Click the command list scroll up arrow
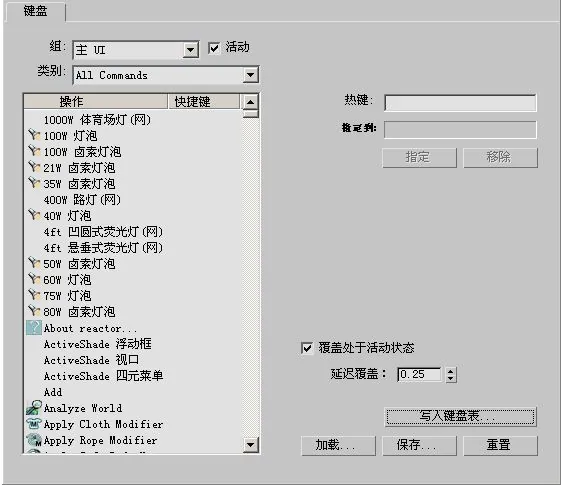 click(251, 102)
